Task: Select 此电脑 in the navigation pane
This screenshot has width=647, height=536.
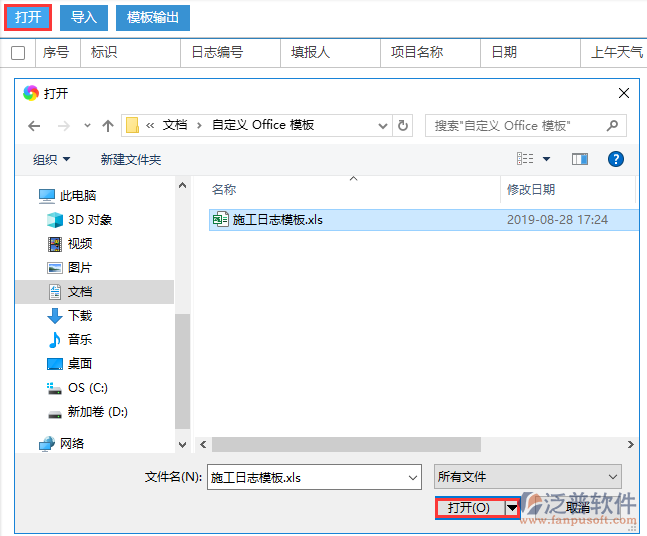Action: (67, 196)
